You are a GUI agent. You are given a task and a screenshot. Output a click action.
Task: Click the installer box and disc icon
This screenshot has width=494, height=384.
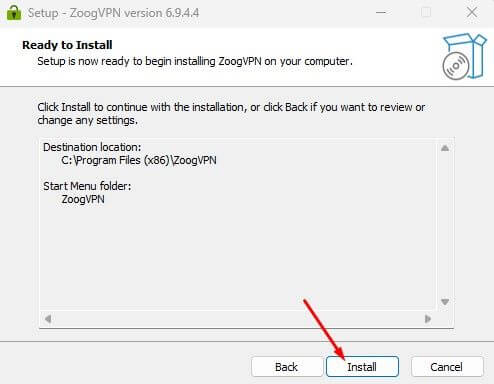tap(464, 56)
